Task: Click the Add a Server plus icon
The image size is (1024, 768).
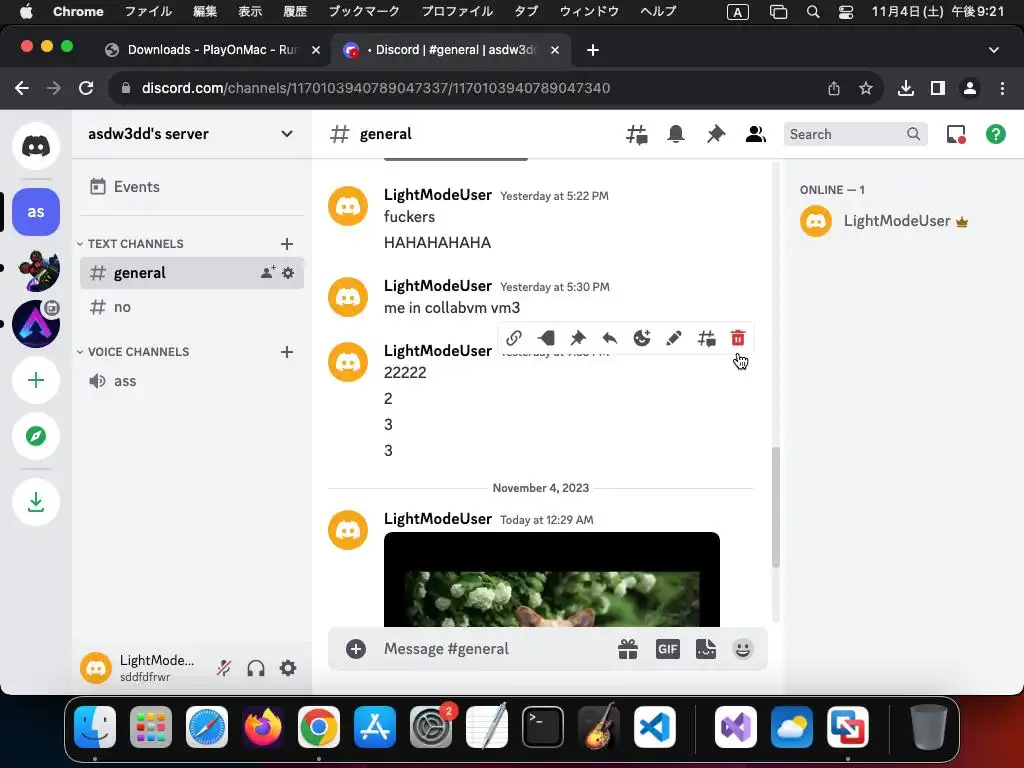Action: (x=36, y=380)
